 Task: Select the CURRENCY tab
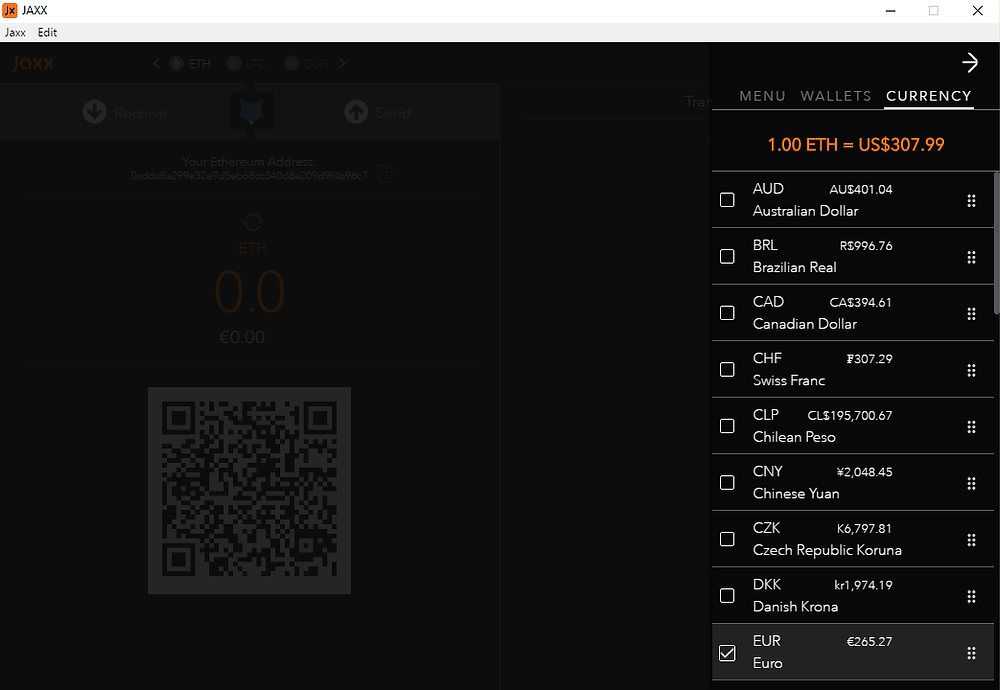coord(929,96)
